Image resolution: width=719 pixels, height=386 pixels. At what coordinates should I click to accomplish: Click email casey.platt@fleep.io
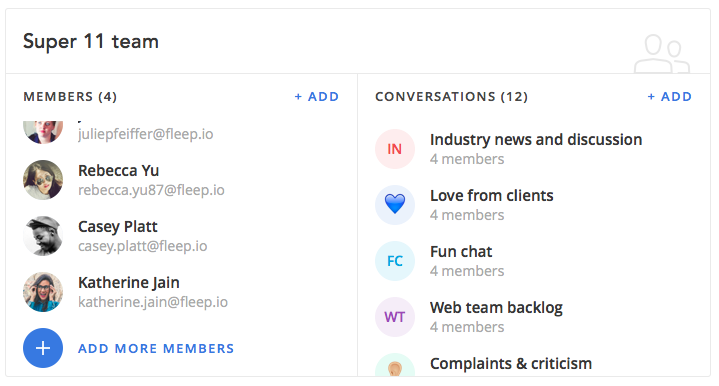coord(143,246)
